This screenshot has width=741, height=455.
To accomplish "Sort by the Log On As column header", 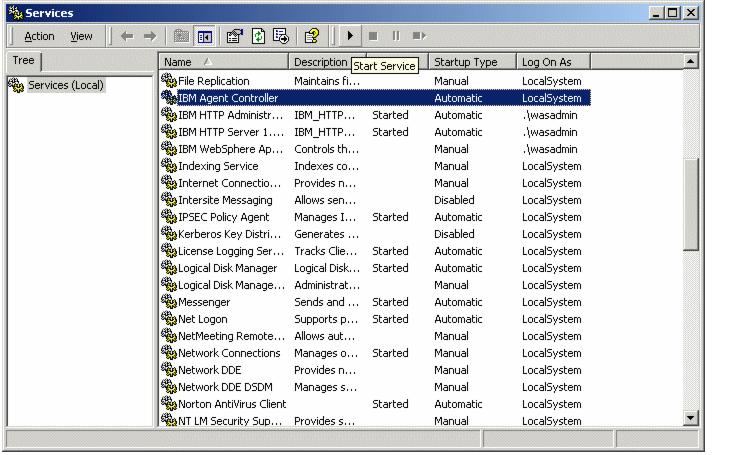I will 553,62.
